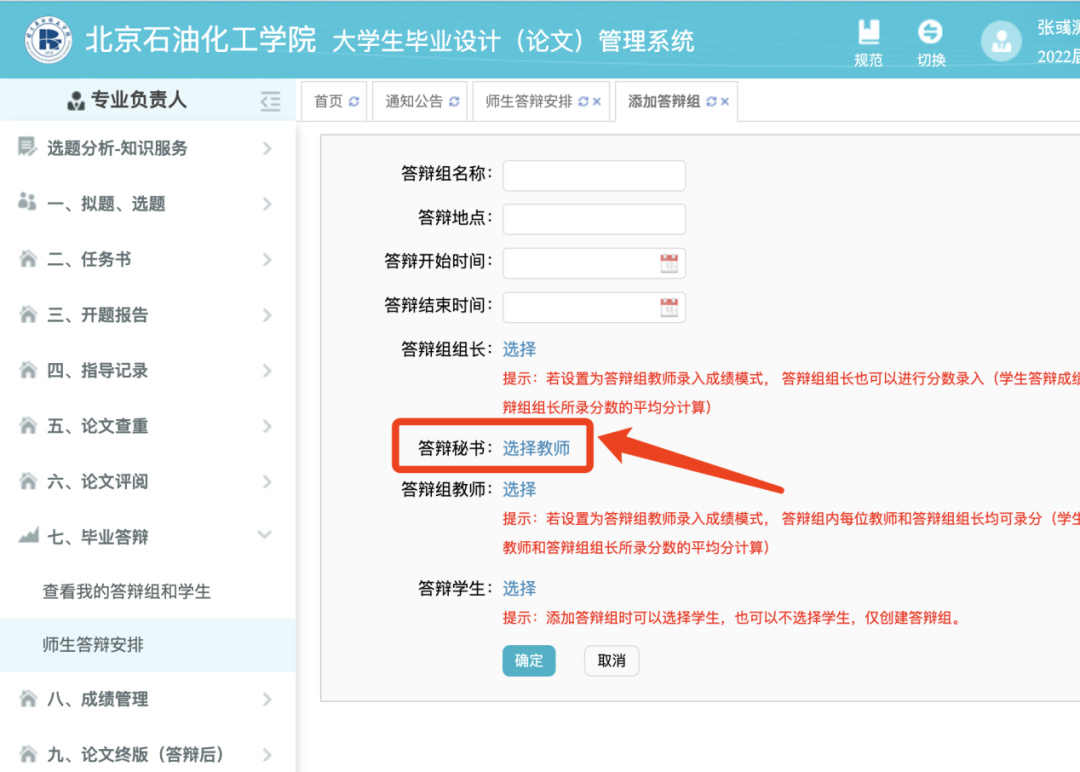Open 查看我的答辩组和学生 submenu item
The image size is (1080, 772).
[127, 591]
